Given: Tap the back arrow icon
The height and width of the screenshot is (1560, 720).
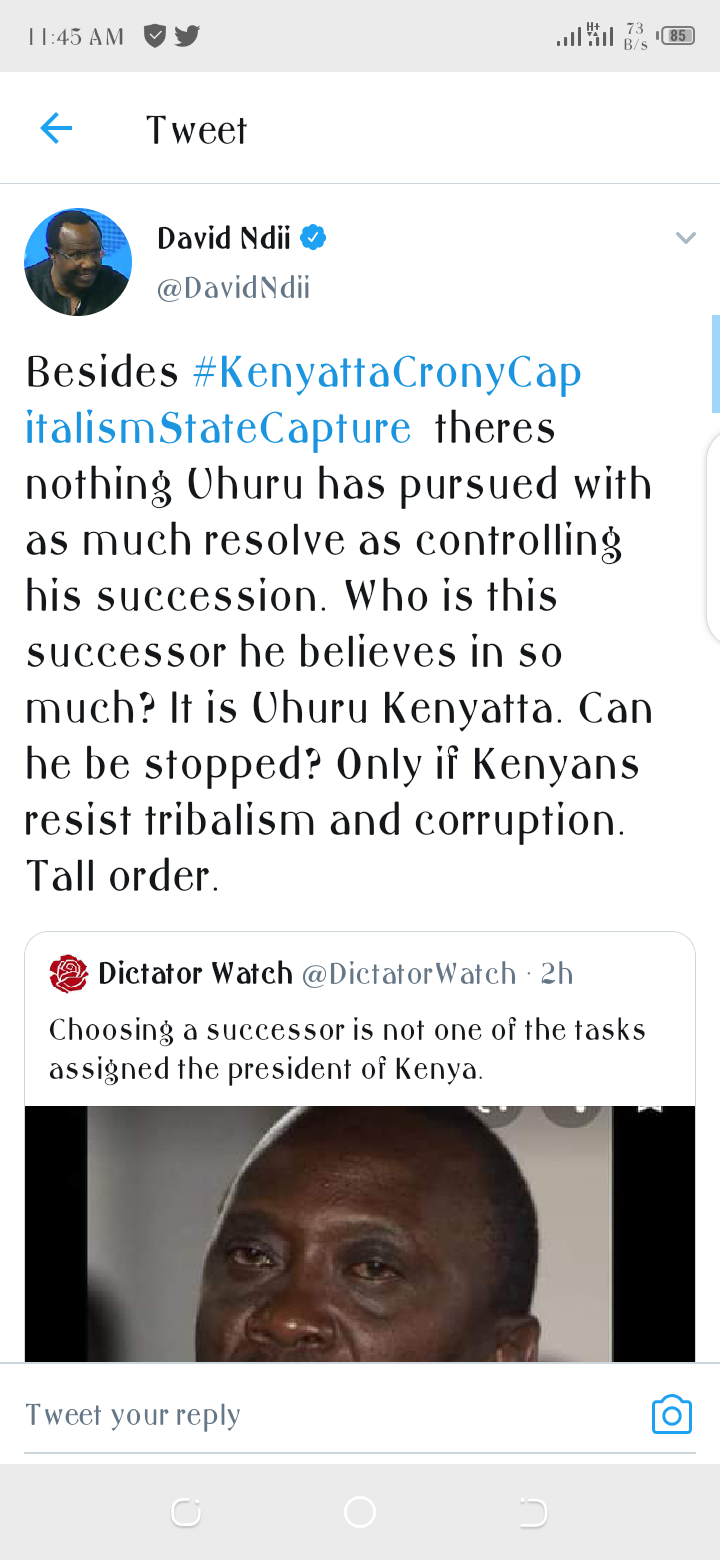Looking at the screenshot, I should [56, 128].
